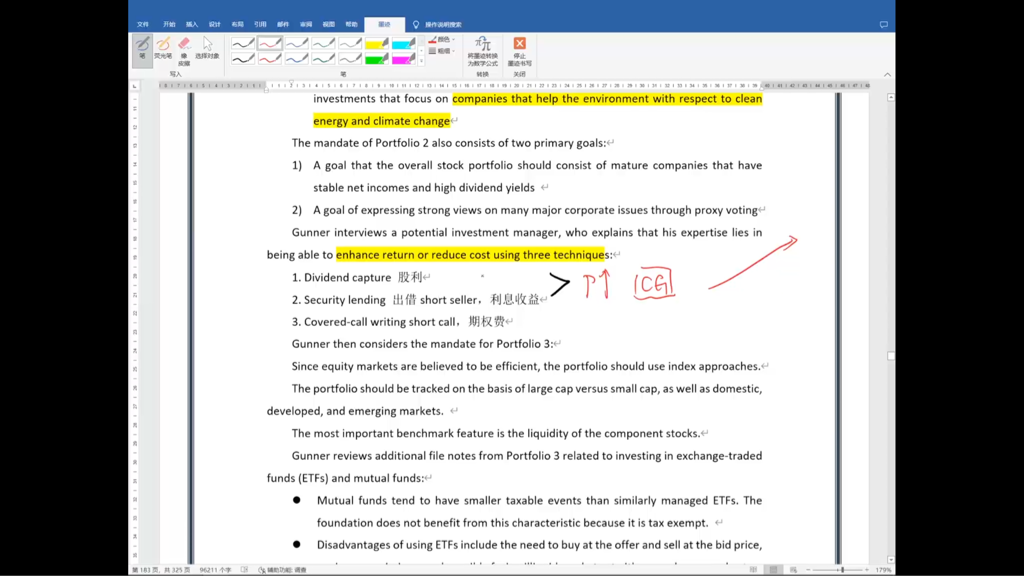1024x576 pixels.
Task: Click highlighted "energy and climate change" text
Action: 381,121
